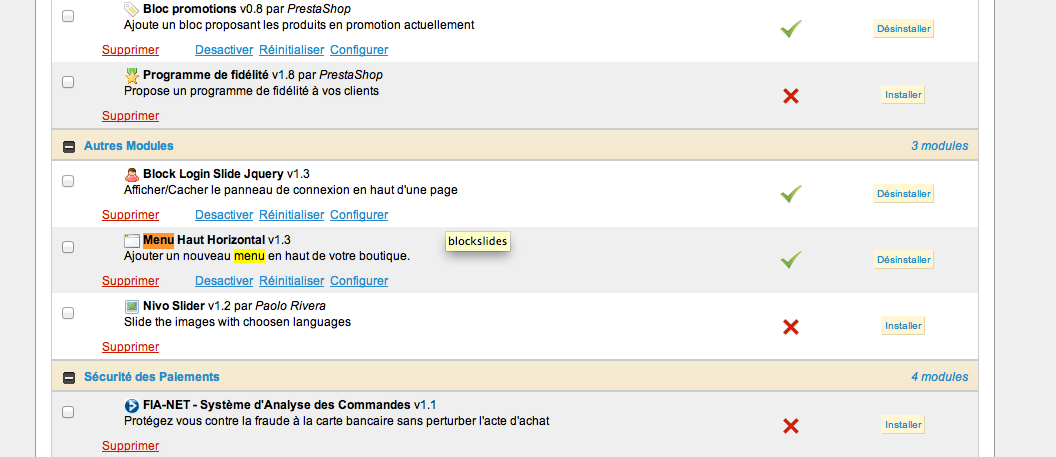Tick the Block Login Slide Jquery checkbox
1056x457 pixels.
pos(68,181)
